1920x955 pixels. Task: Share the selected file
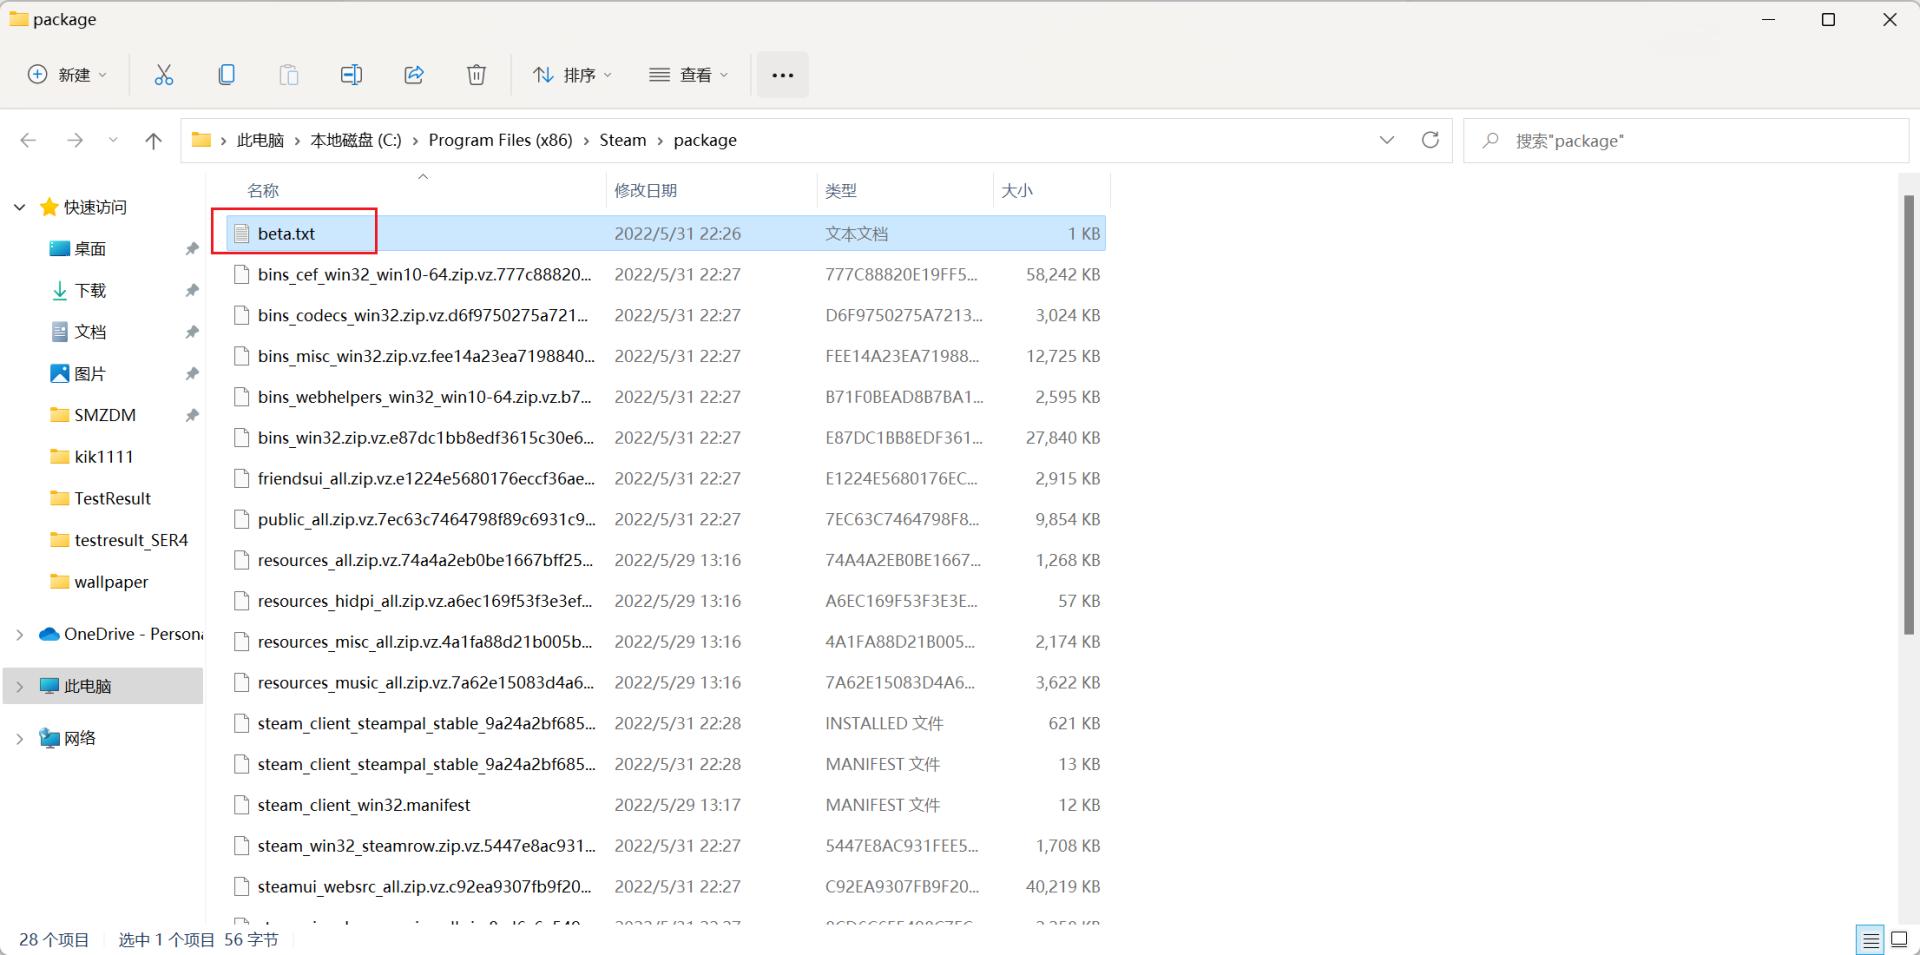point(414,74)
